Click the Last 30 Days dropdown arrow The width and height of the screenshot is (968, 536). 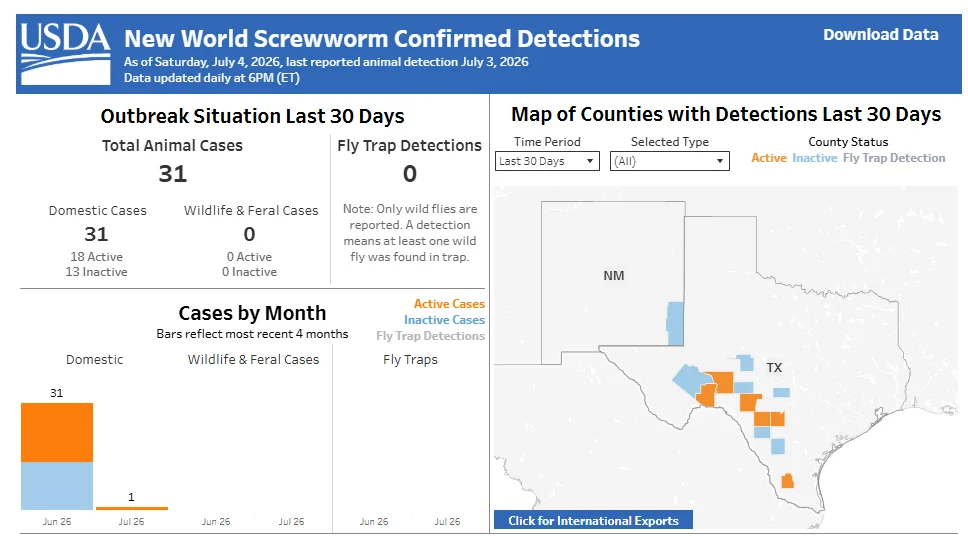(590, 161)
